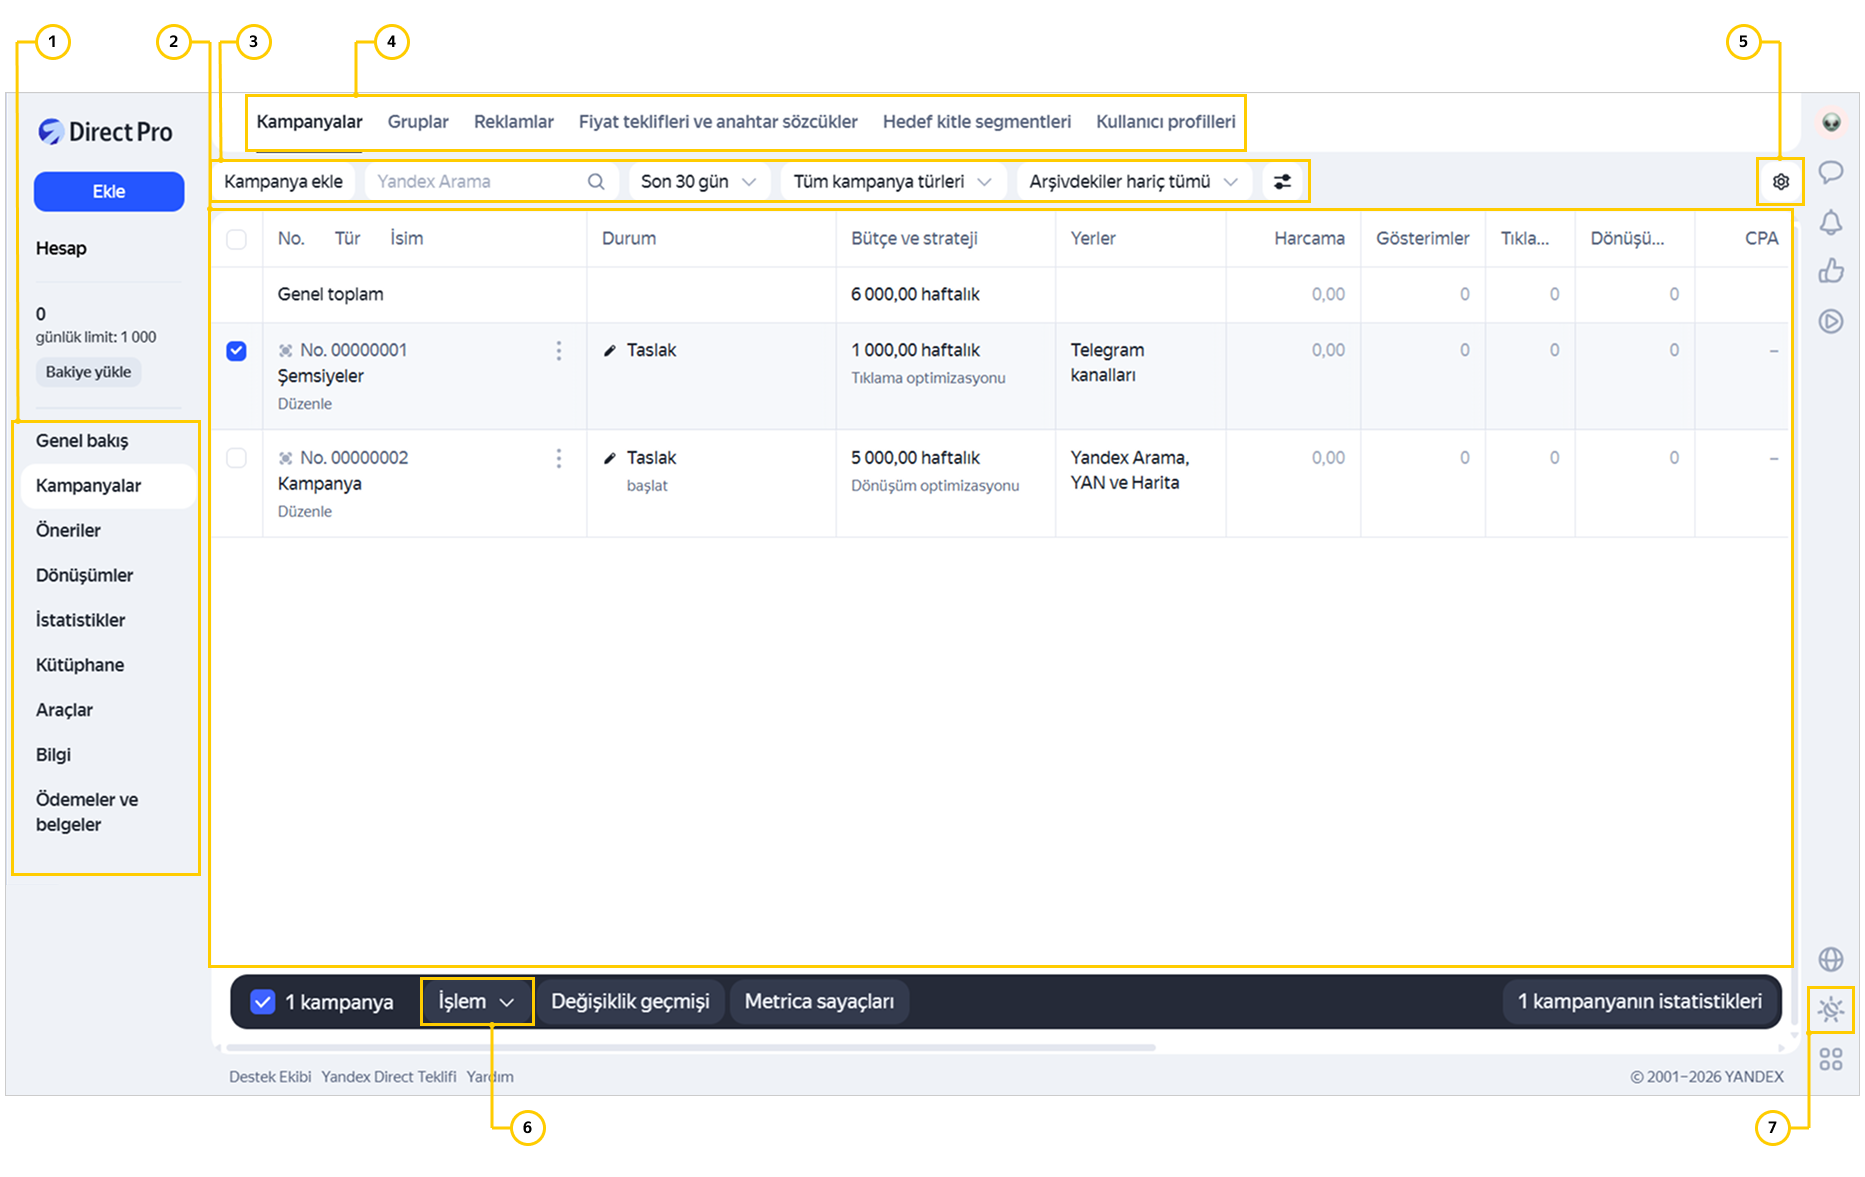Go to "Genel bakış" in the sidebar
This screenshot has width=1865, height=1177.
point(82,441)
